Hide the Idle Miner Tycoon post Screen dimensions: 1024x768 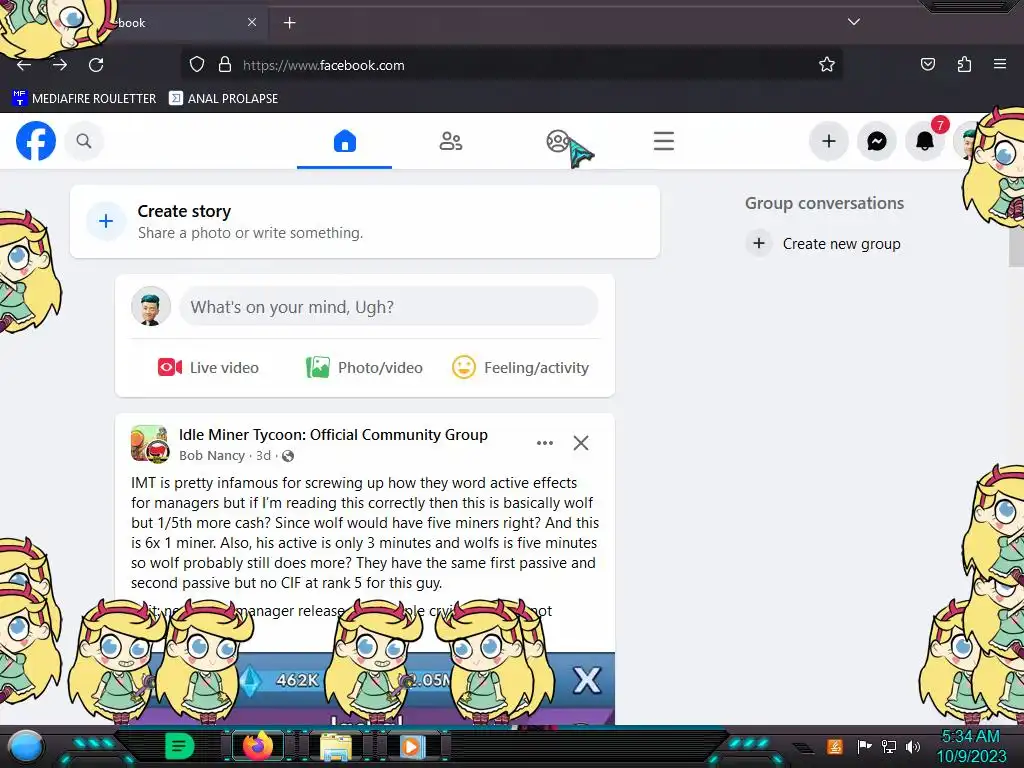click(581, 443)
